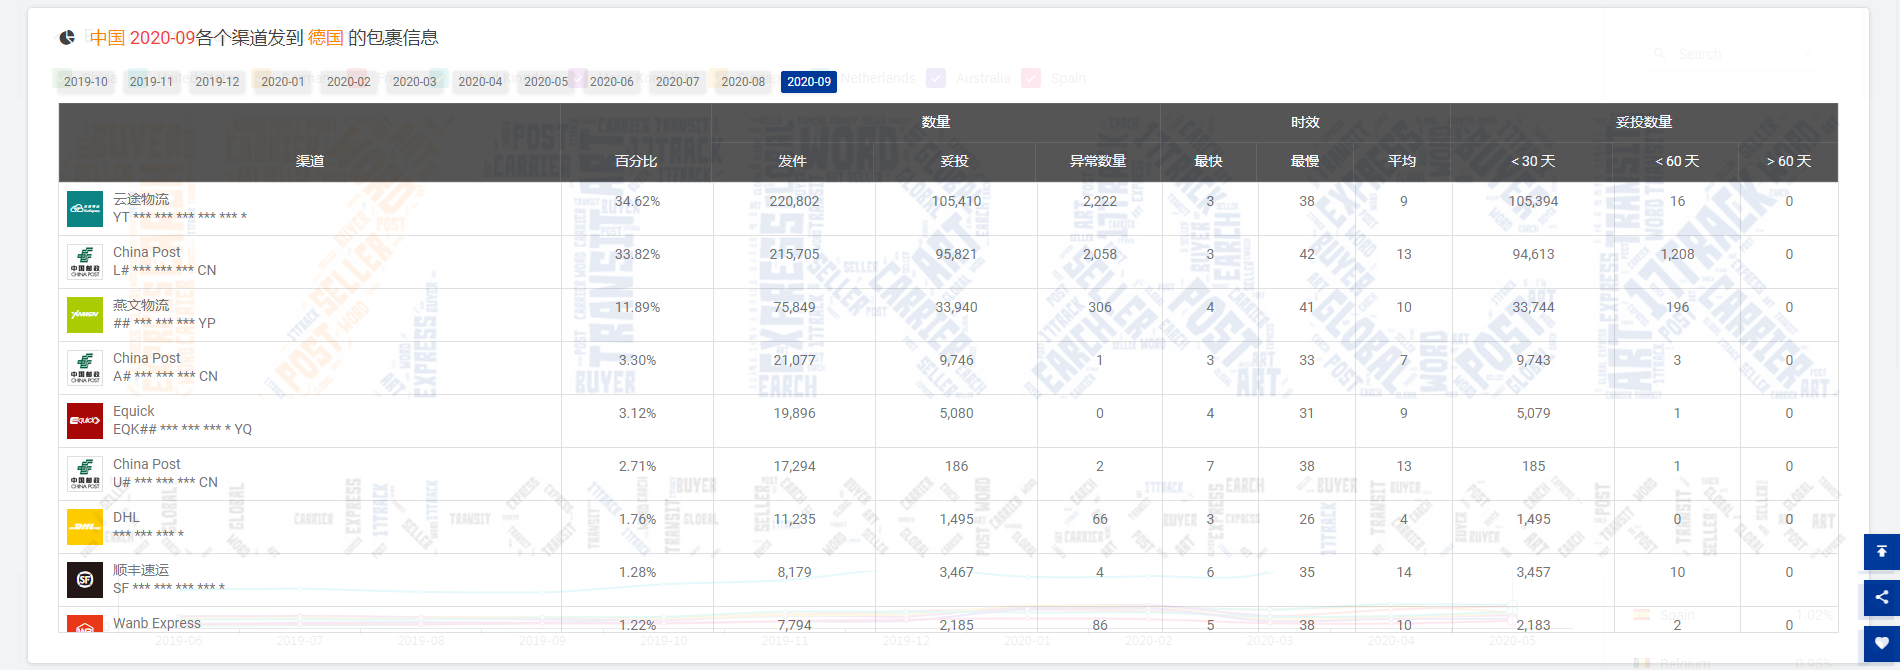Image resolution: width=1900 pixels, height=670 pixels.
Task: Click the 220,802 shipped count cell
Action: pos(794,201)
